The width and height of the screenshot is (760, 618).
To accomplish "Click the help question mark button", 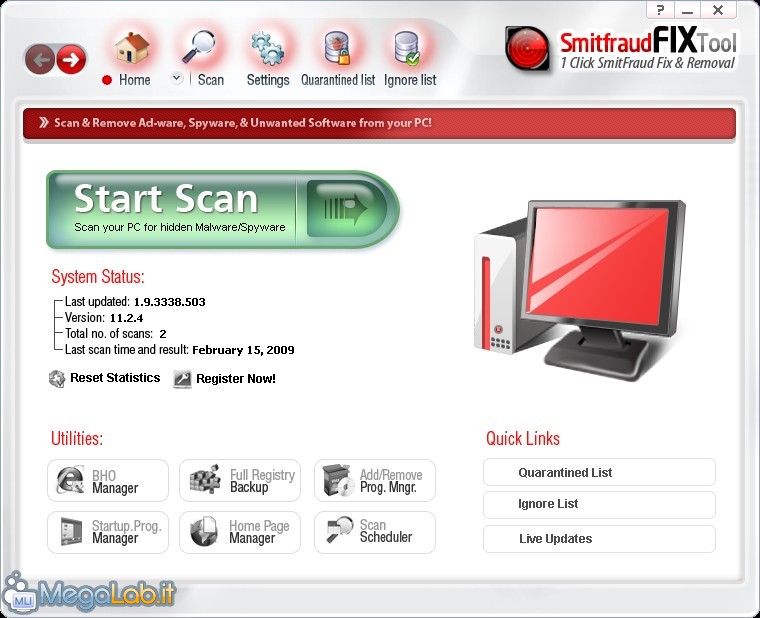I will point(660,10).
